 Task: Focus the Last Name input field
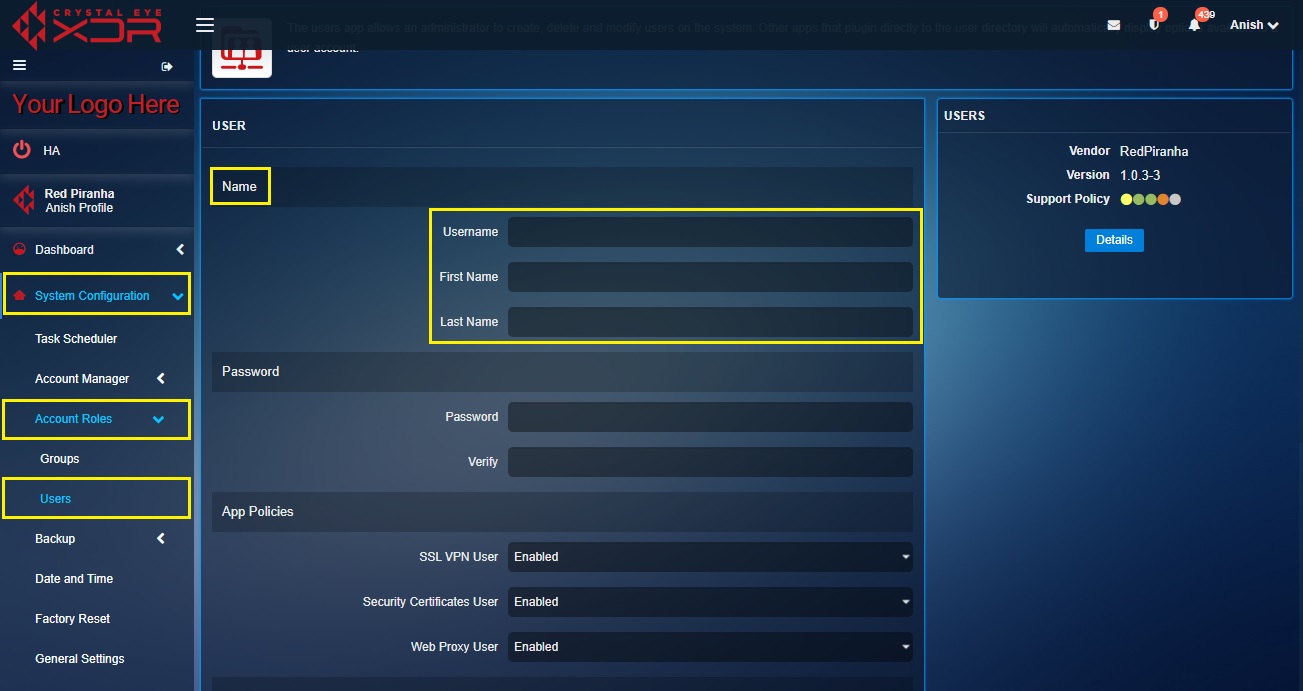[x=710, y=322]
